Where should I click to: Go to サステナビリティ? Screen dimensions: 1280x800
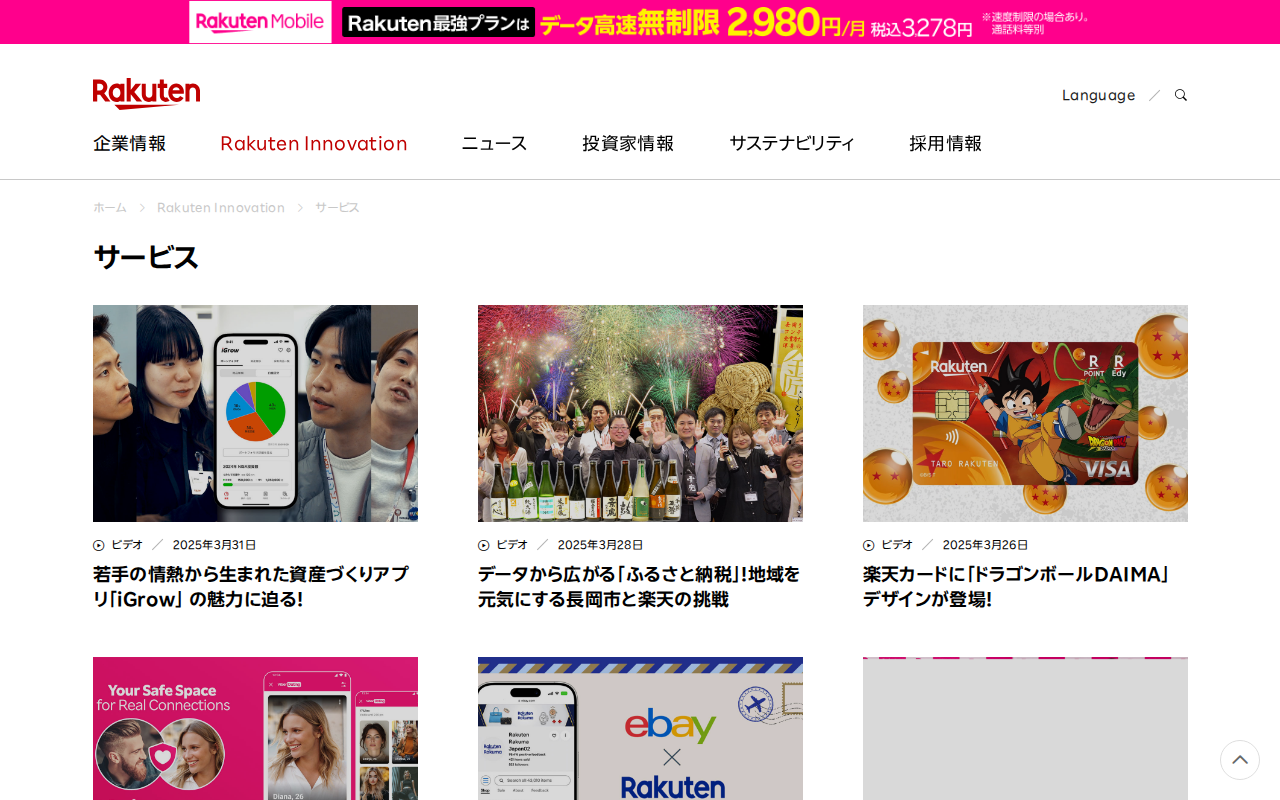point(791,142)
